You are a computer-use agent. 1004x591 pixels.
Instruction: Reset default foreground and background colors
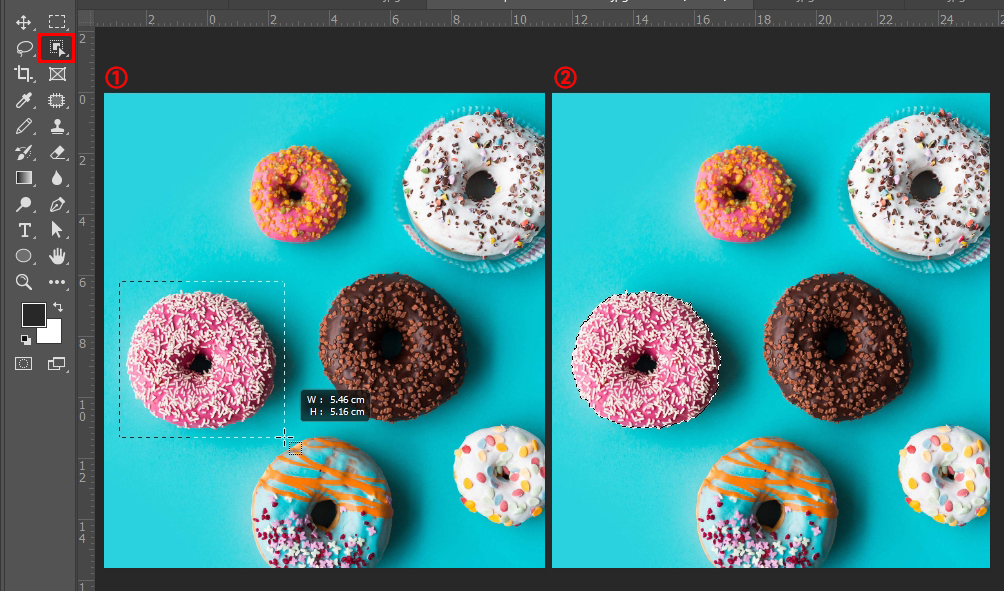[25, 339]
